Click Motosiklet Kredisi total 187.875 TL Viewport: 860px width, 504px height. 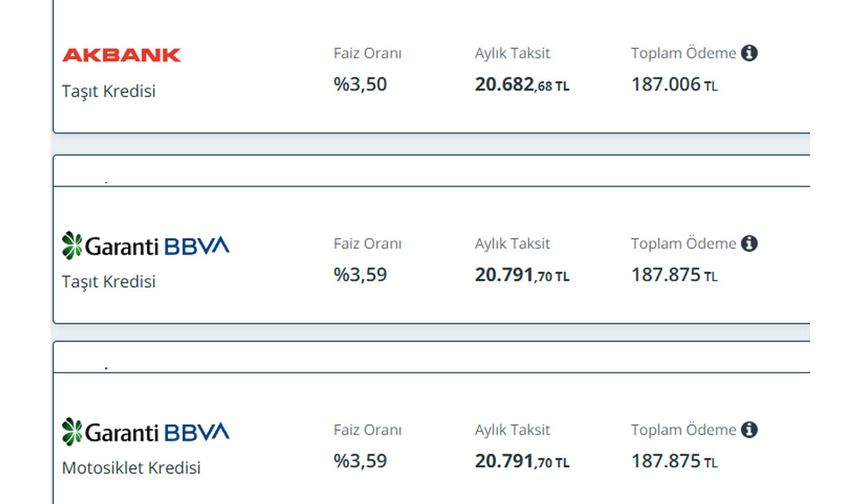point(674,461)
